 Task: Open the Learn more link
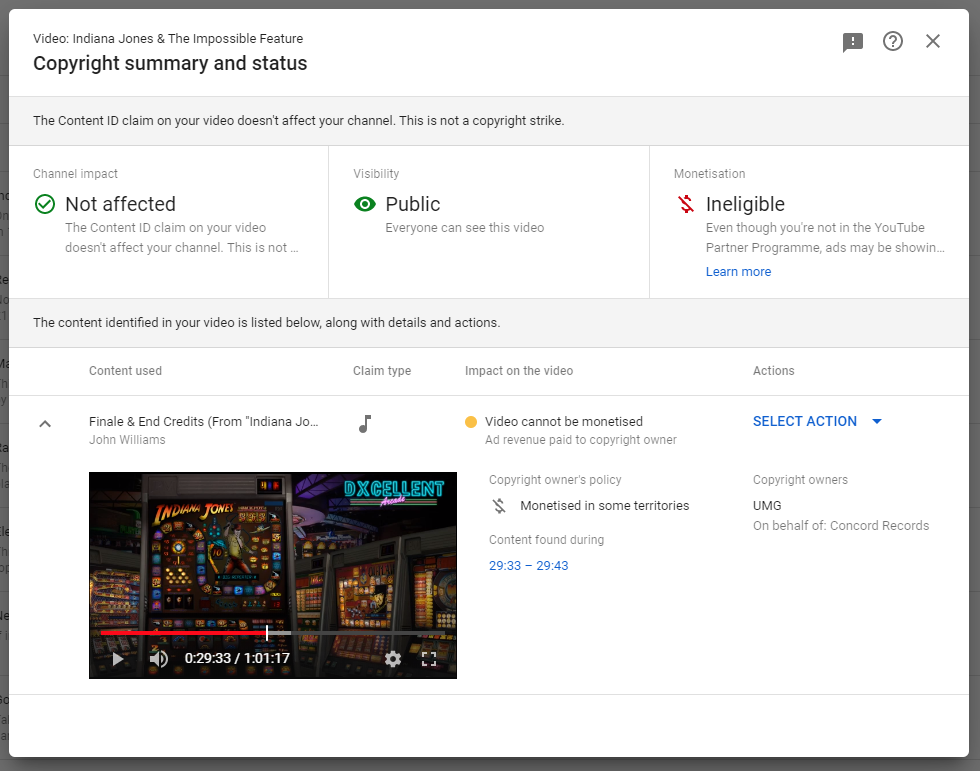click(x=738, y=272)
